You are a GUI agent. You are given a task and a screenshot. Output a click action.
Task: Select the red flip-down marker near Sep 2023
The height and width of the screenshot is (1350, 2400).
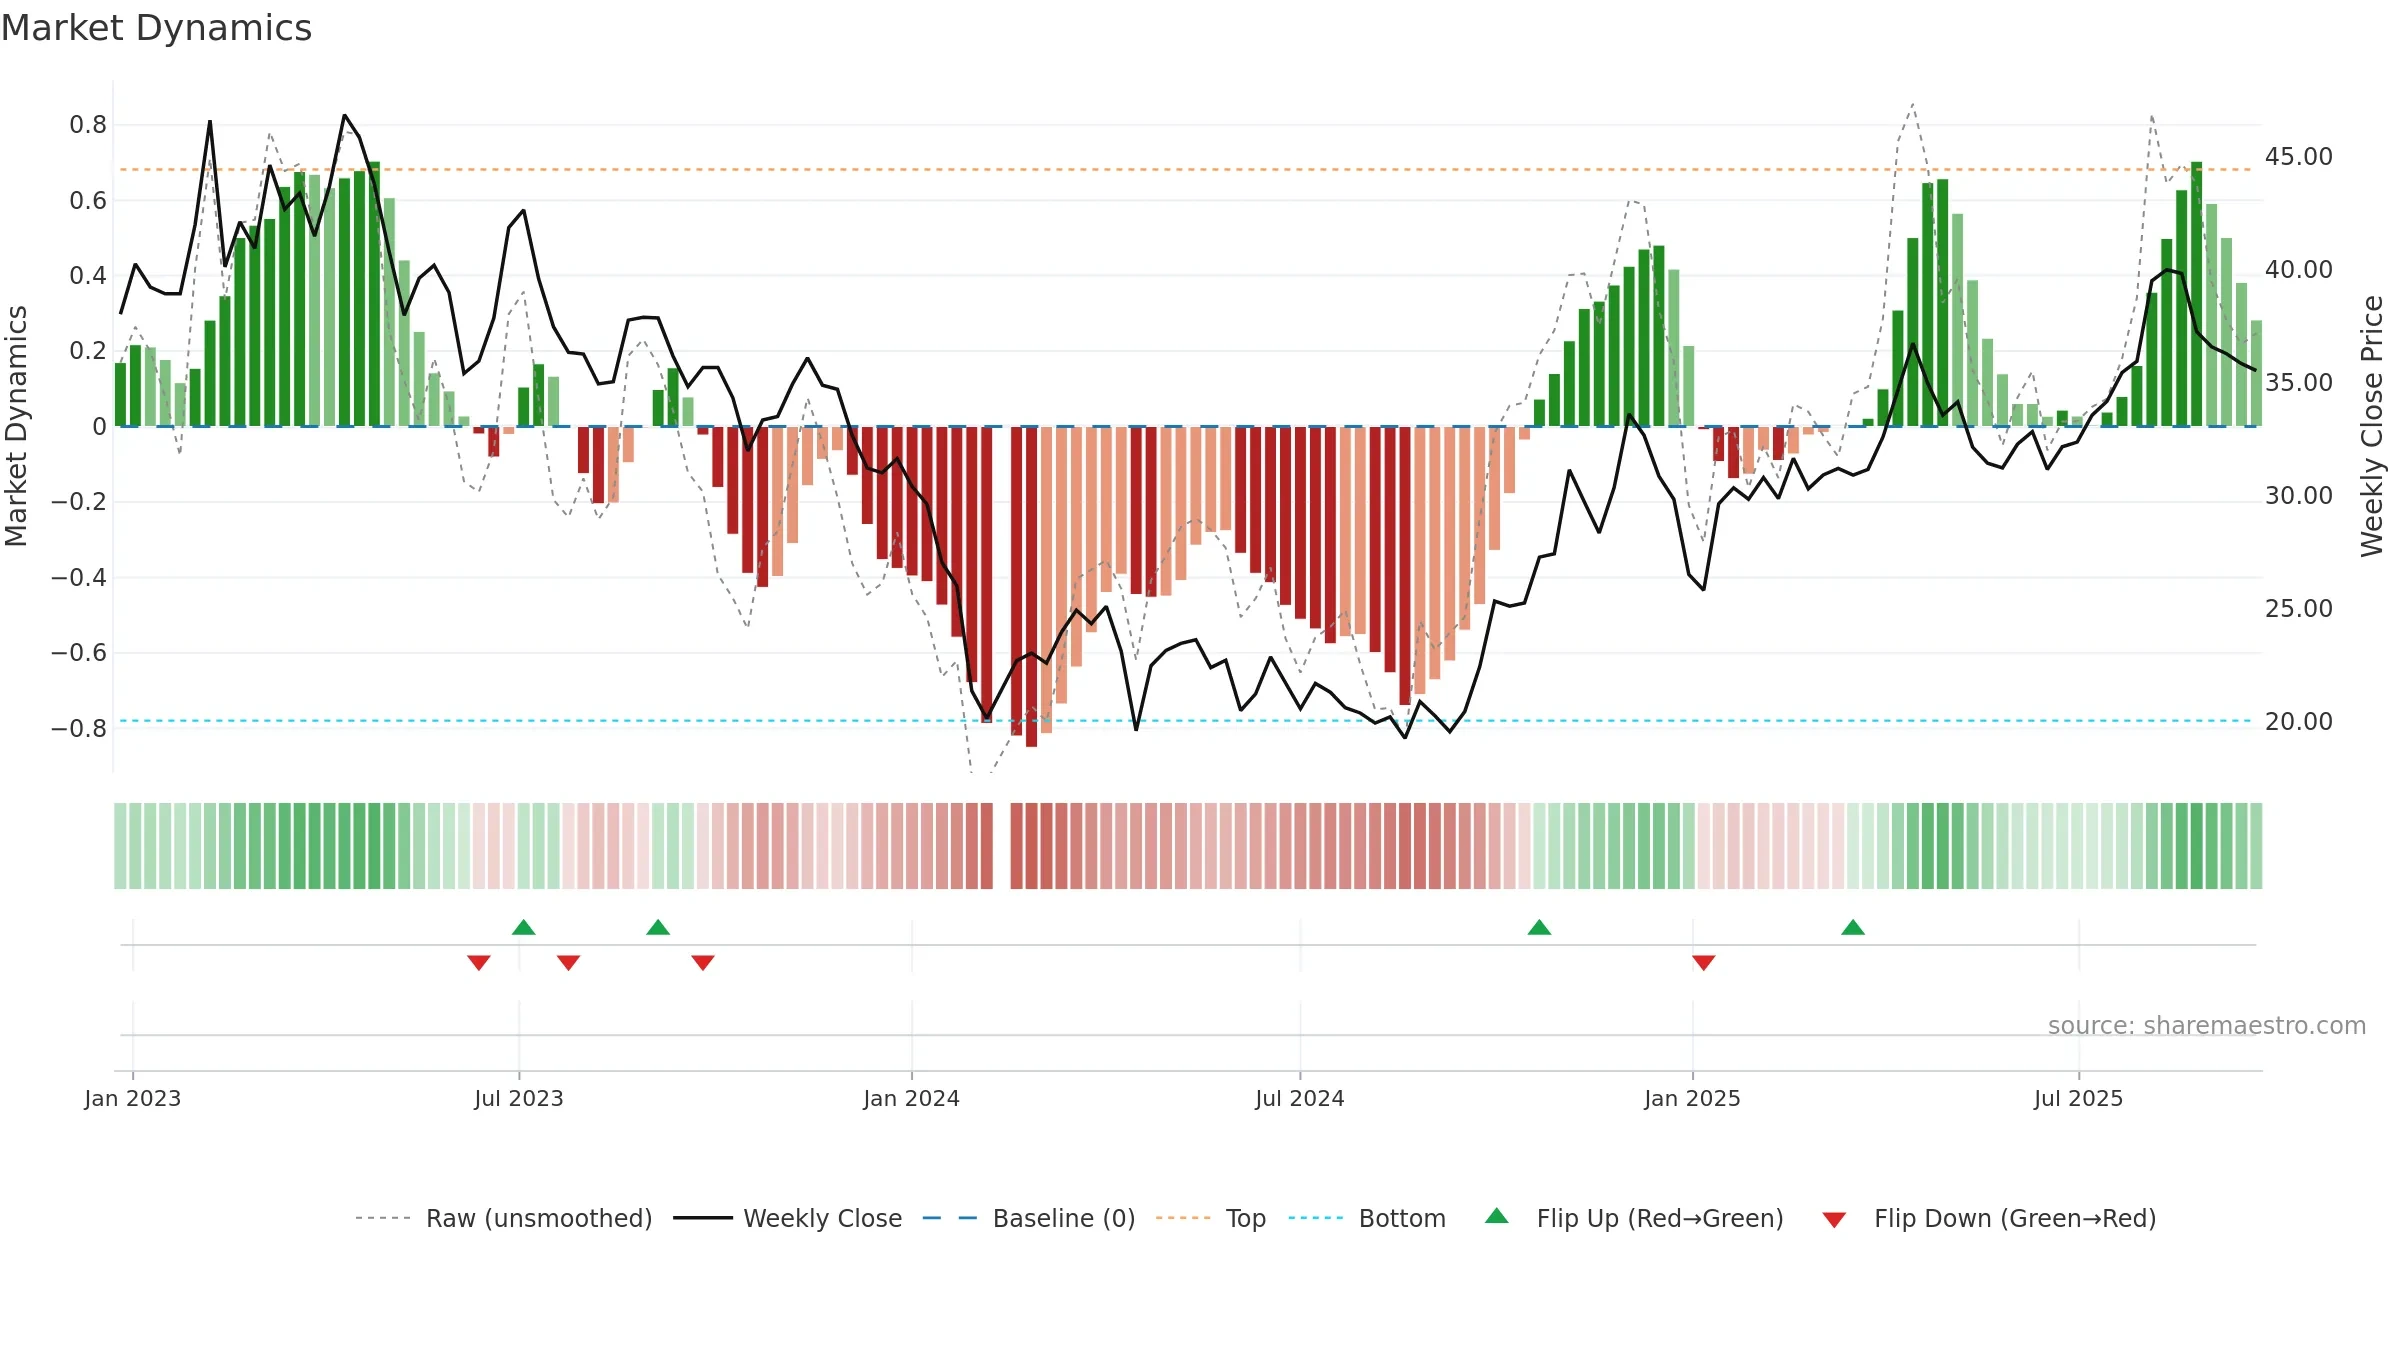(x=703, y=962)
